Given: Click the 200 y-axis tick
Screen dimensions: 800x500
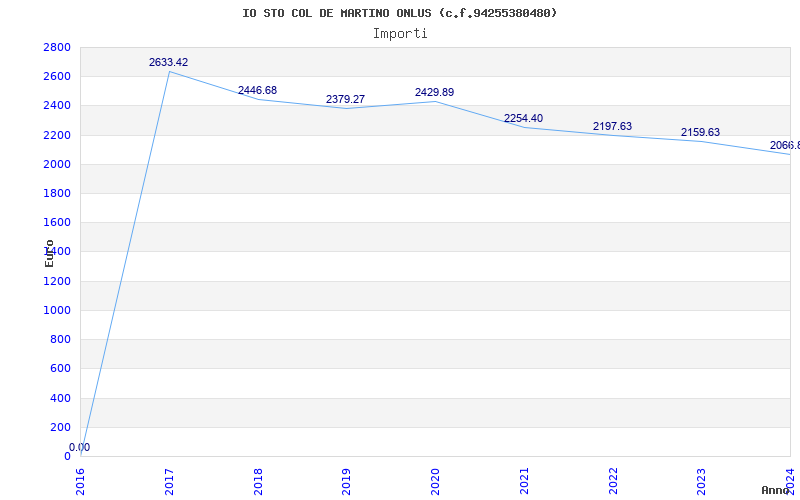Looking at the screenshot, I should pyautogui.click(x=61, y=427).
